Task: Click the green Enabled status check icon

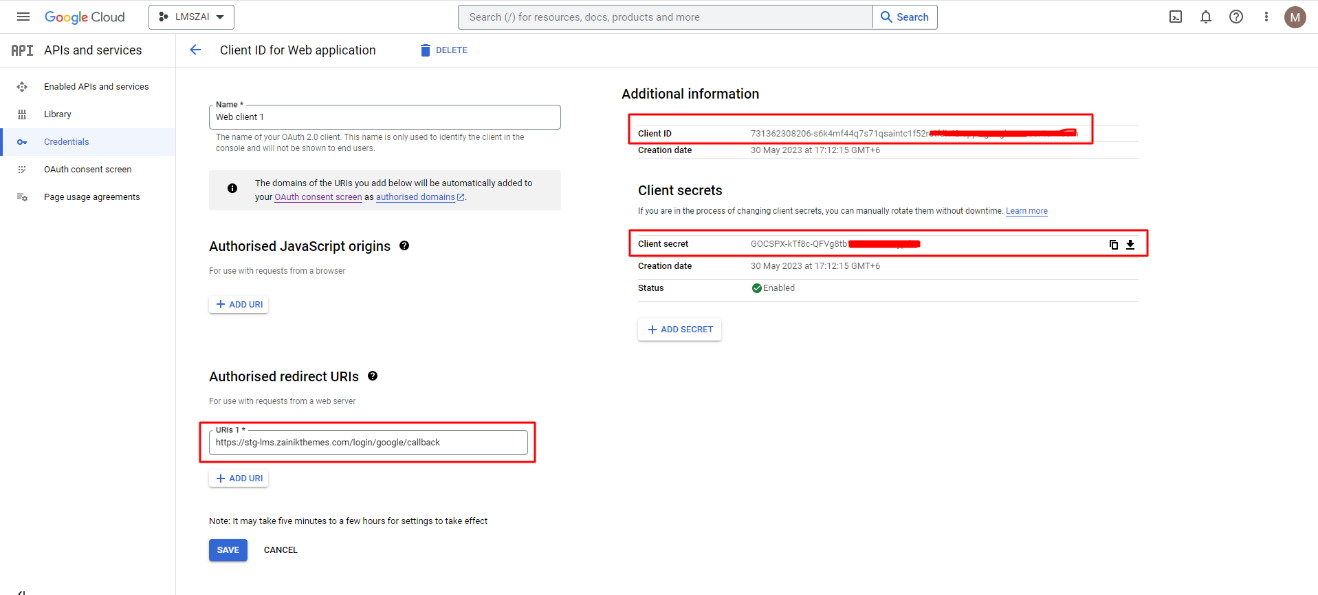Action: [757, 288]
